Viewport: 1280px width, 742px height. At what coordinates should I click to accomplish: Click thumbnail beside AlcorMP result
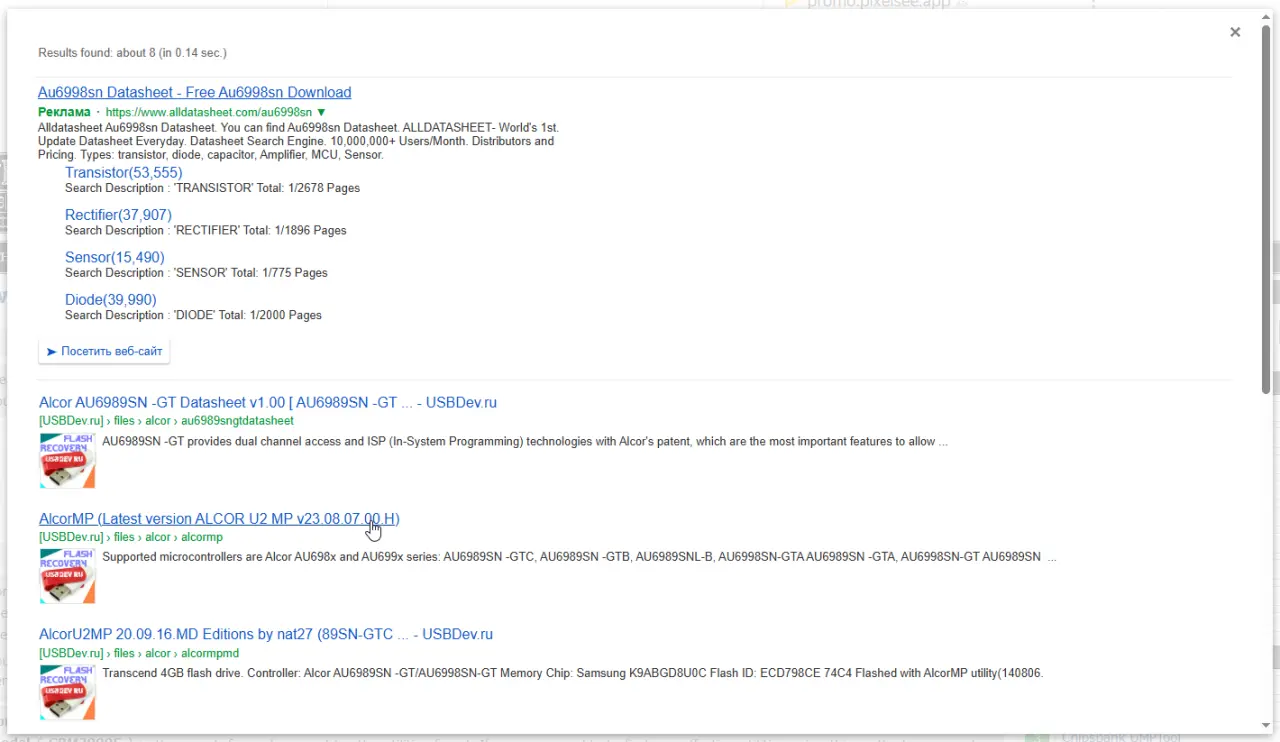[x=67, y=575]
